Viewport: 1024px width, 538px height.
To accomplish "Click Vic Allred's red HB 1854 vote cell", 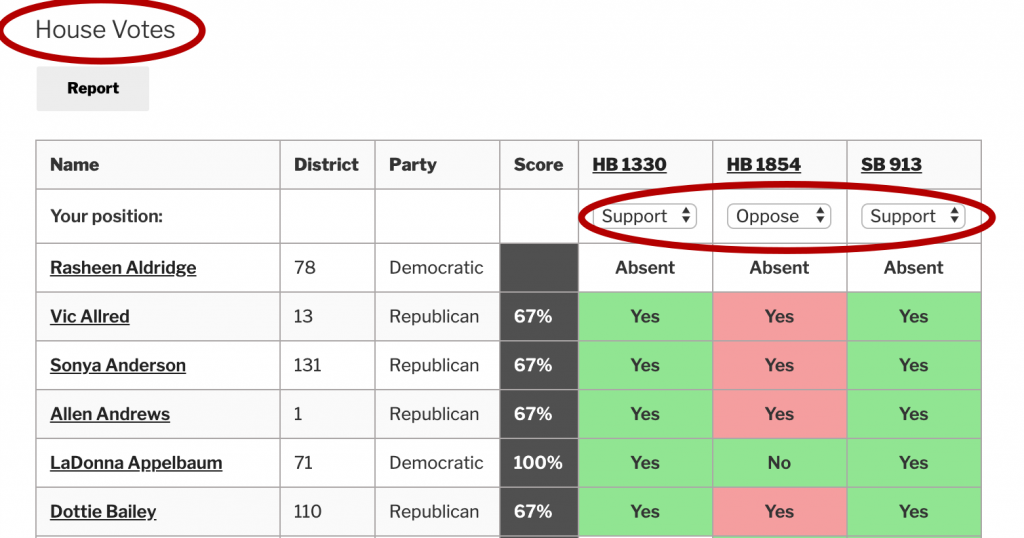I will (x=779, y=317).
